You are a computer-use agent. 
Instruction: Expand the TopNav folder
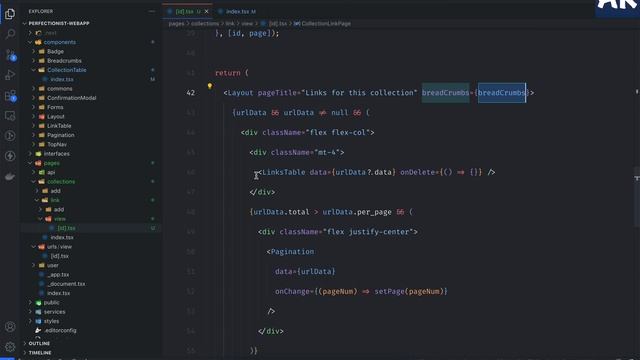(57, 144)
